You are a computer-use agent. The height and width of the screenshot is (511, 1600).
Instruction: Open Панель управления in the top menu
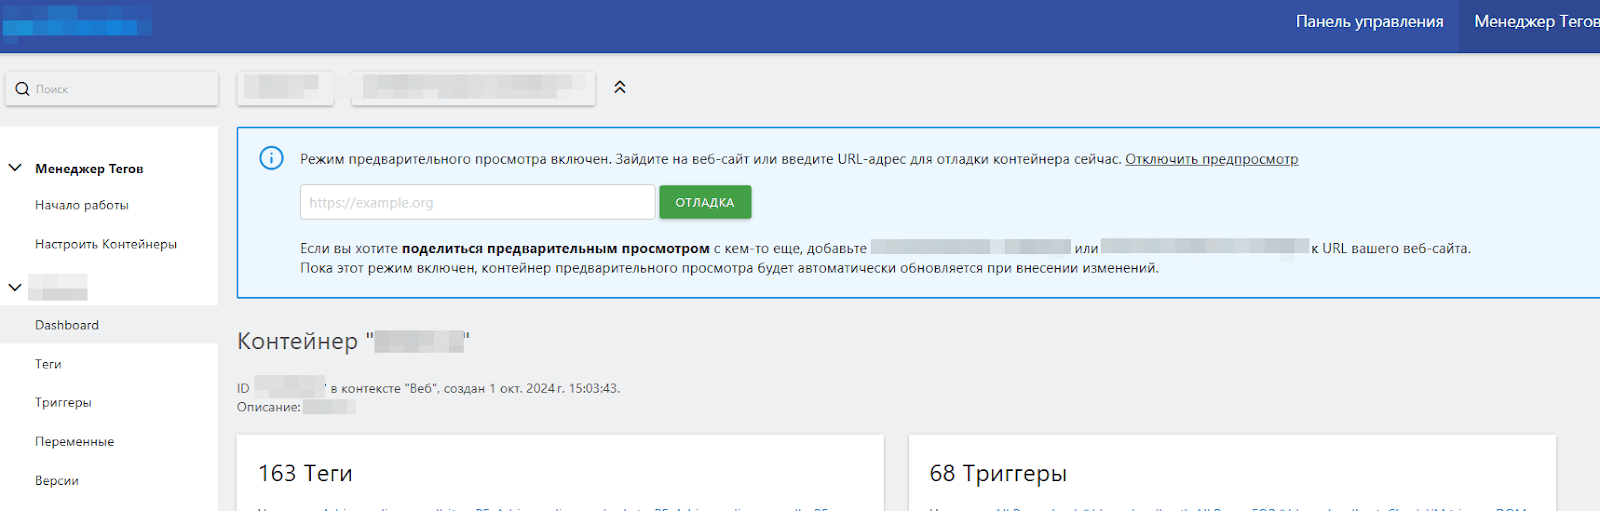tap(1369, 22)
